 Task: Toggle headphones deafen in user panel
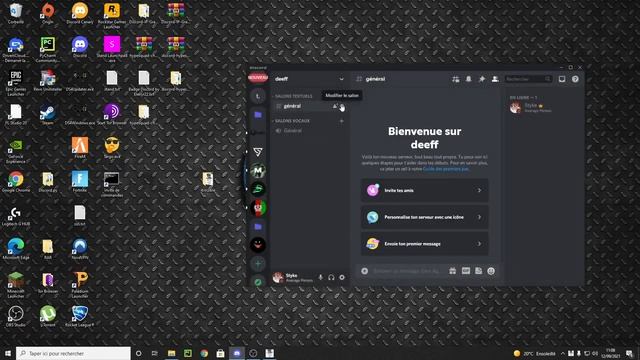(331, 278)
